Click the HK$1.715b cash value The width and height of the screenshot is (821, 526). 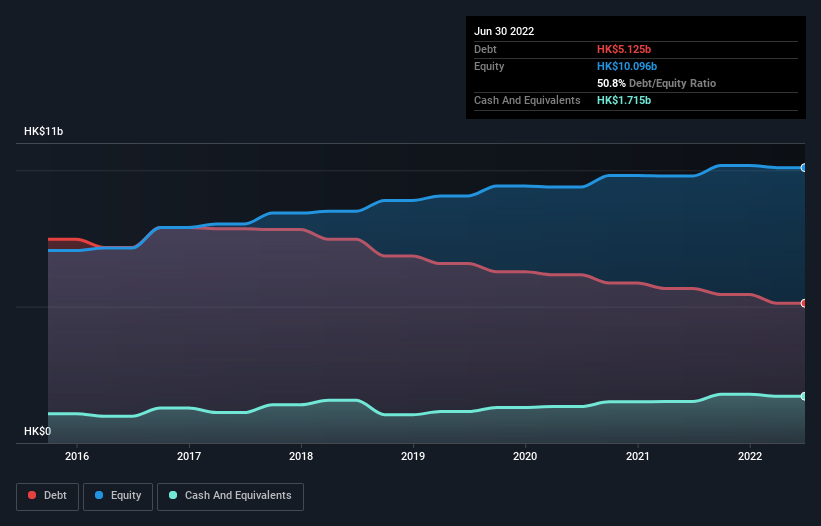pos(624,100)
